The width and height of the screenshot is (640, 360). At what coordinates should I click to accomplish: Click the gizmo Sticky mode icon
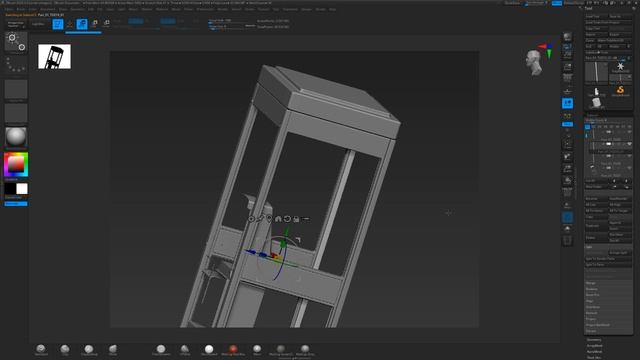[x=260, y=219]
